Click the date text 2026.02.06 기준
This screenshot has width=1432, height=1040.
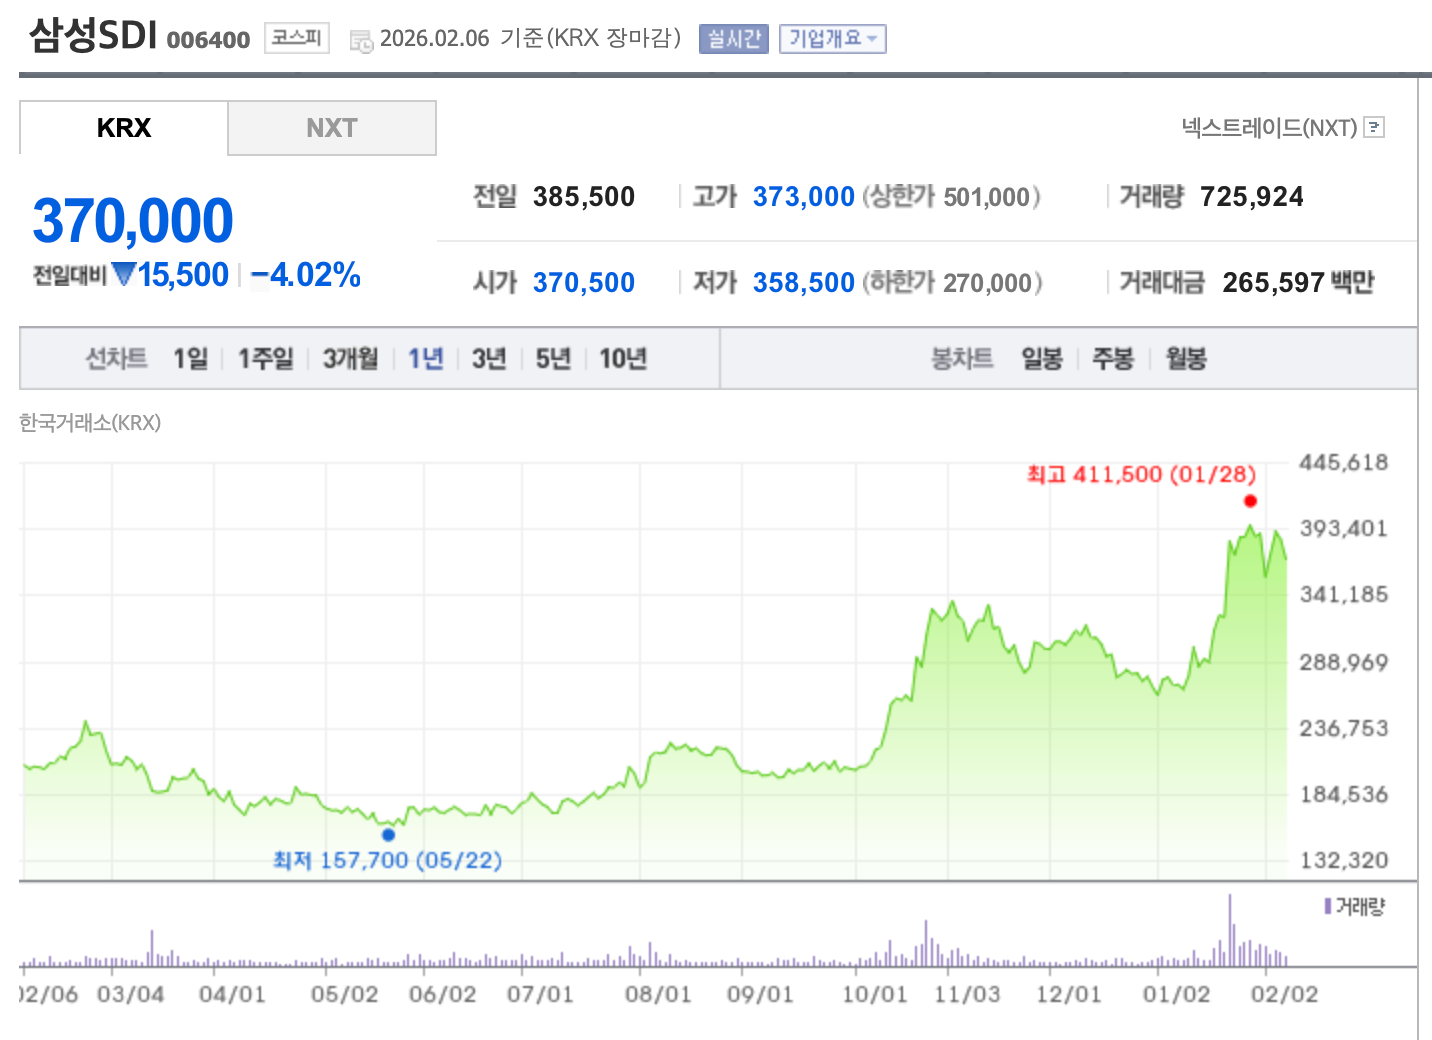[461, 38]
